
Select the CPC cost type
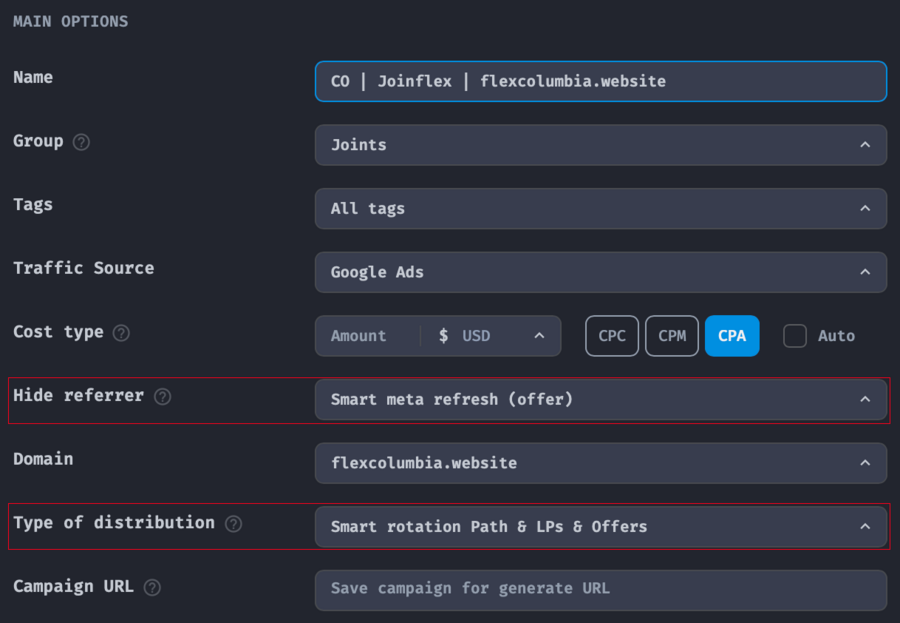[612, 336]
